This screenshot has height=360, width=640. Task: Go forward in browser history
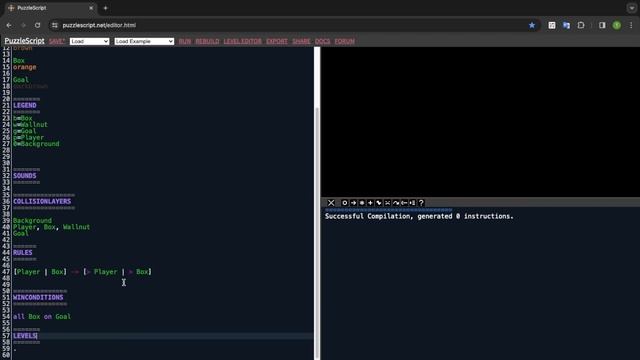(23, 25)
